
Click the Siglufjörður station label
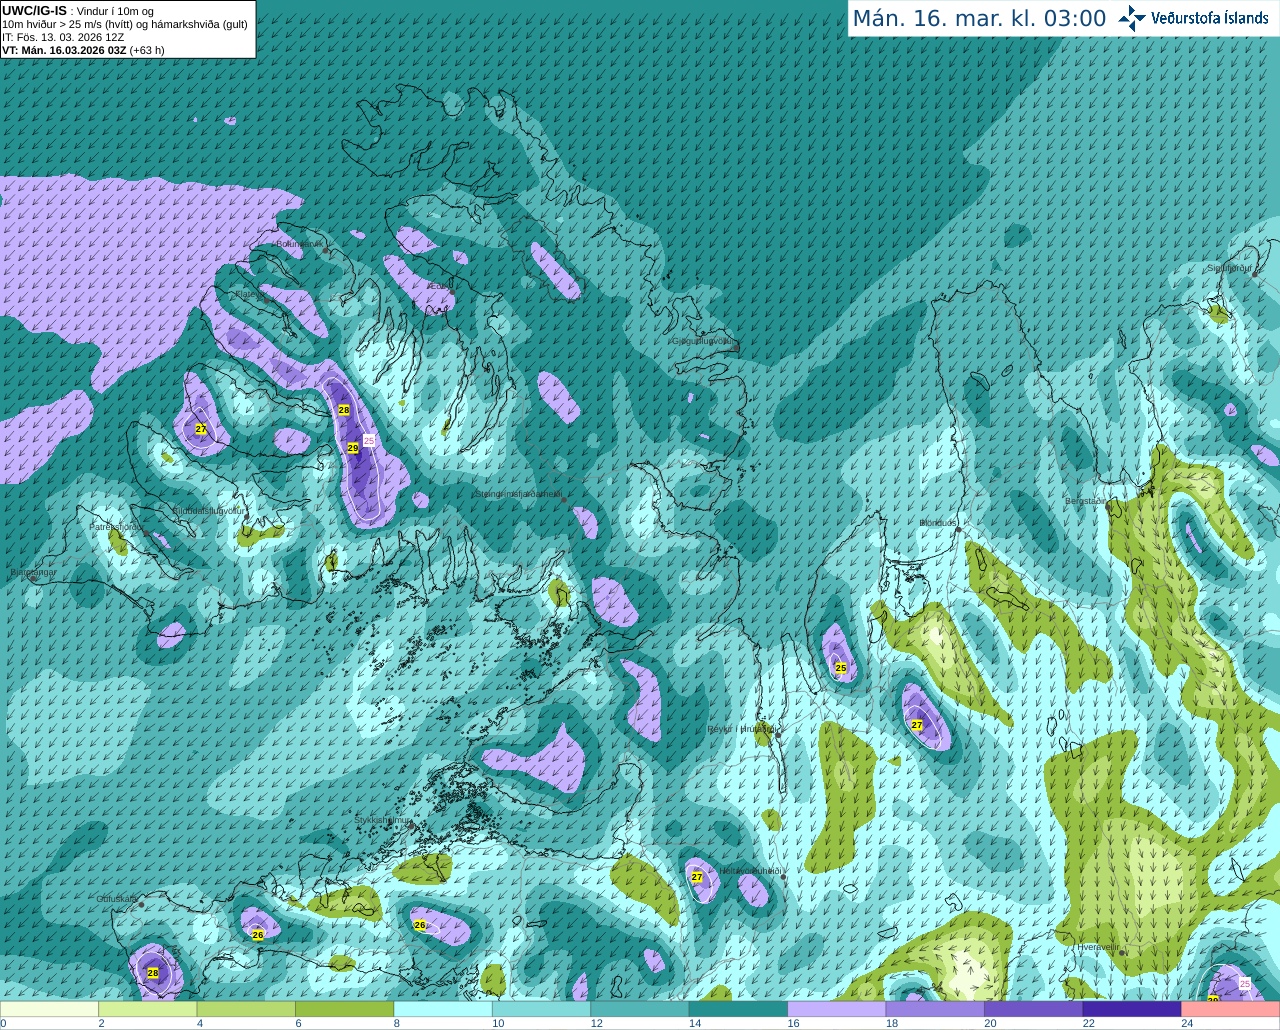[x=1230, y=268]
